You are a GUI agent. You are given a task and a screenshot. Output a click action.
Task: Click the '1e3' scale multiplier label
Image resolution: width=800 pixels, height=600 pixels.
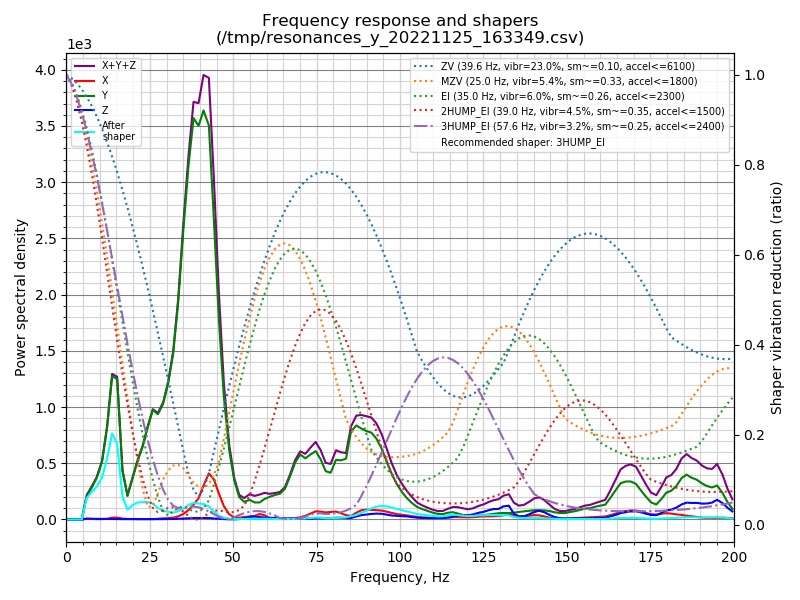pyautogui.click(x=80, y=45)
